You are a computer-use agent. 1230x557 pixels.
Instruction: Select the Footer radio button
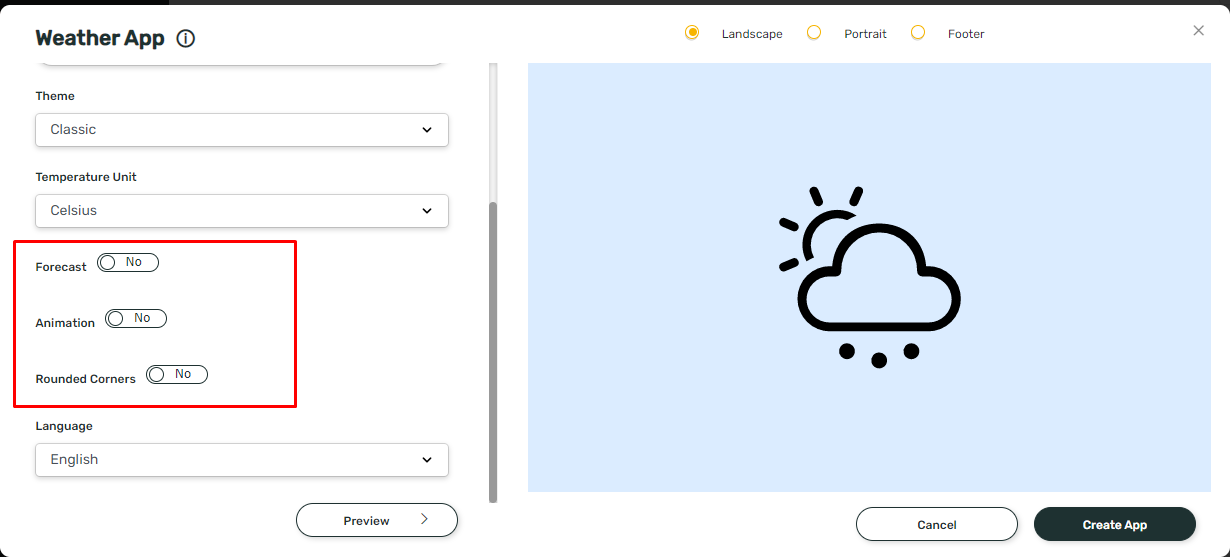click(918, 33)
